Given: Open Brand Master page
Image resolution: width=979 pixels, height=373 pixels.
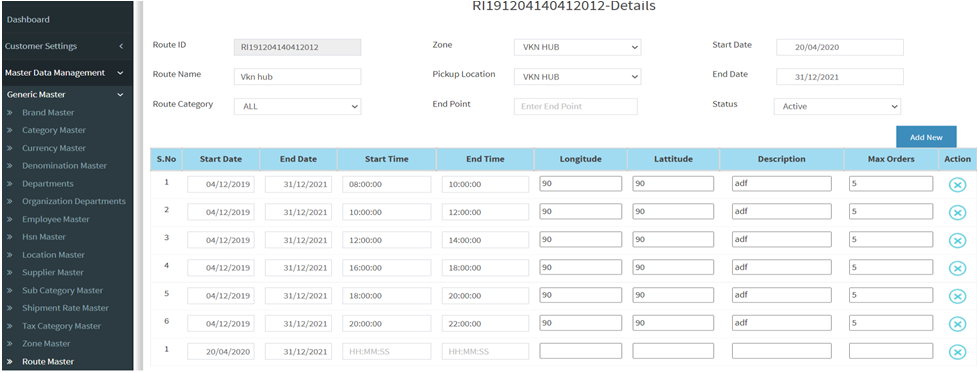Looking at the screenshot, I should click(48, 112).
